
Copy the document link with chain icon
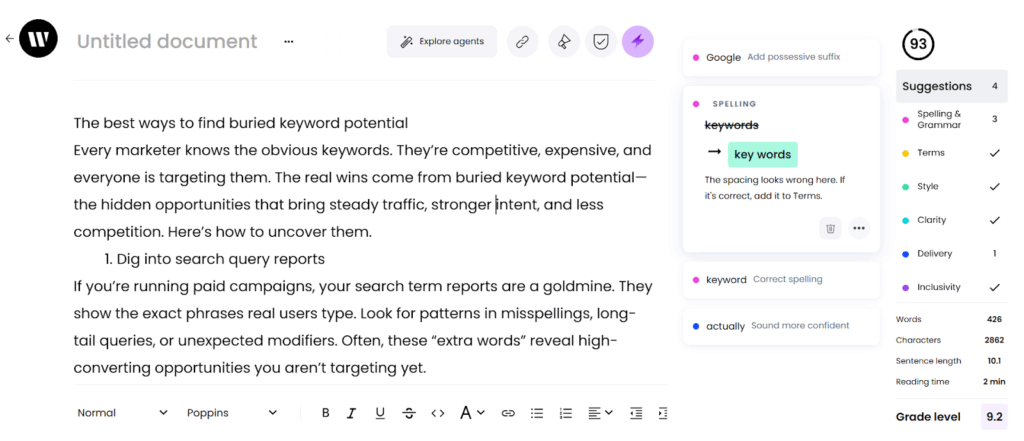[x=522, y=42]
